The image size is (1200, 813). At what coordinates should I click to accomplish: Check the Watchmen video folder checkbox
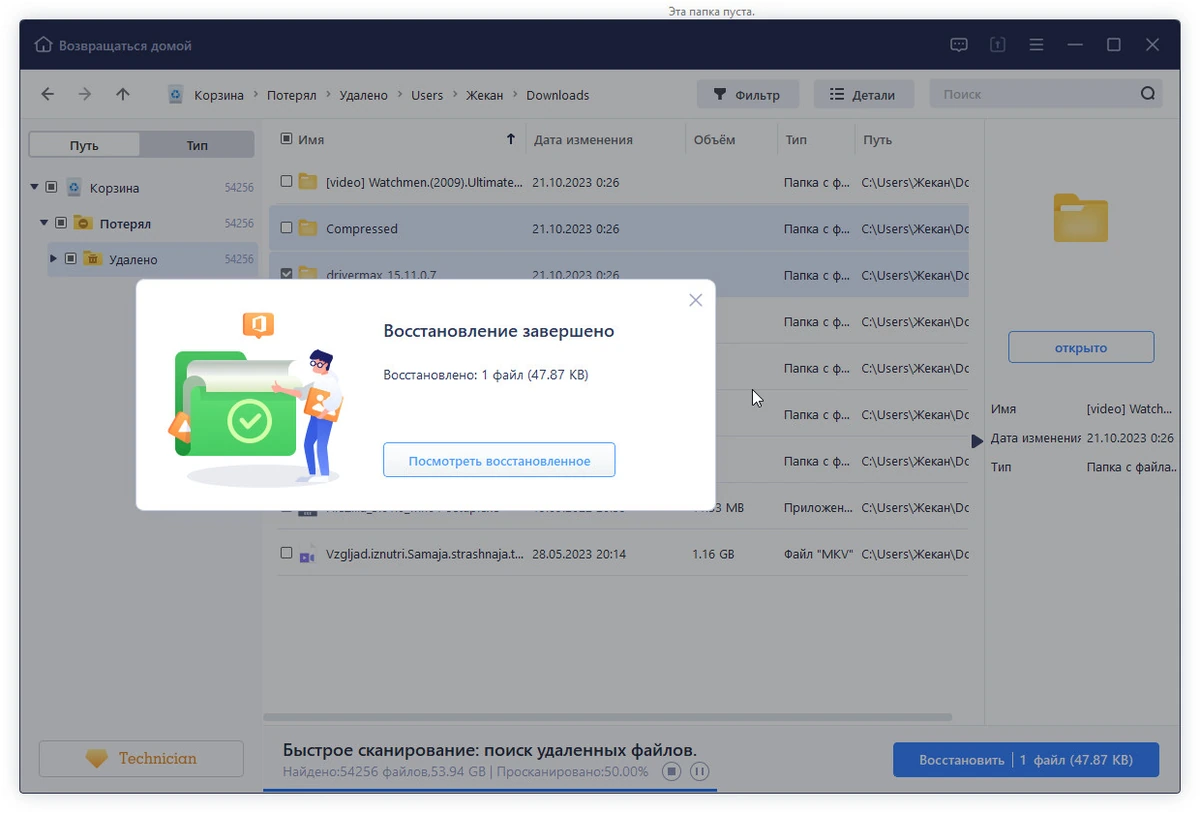click(286, 182)
